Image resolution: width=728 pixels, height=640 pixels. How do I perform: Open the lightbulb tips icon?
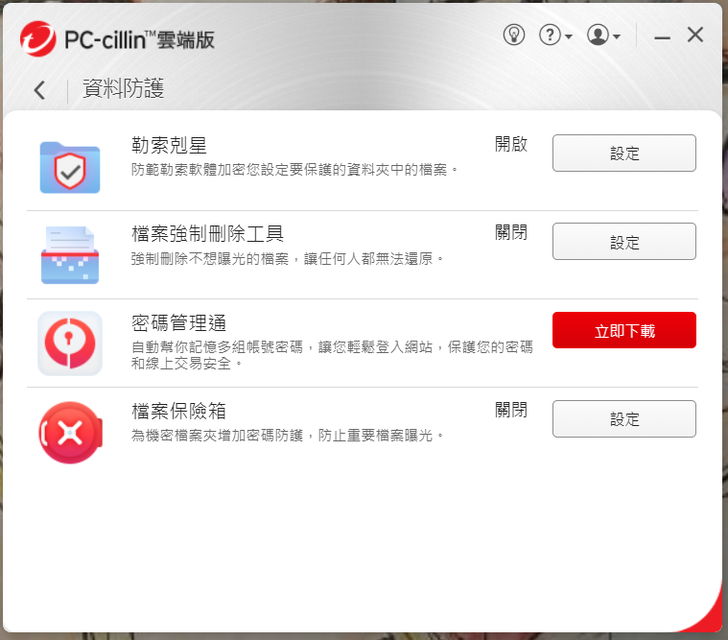click(514, 35)
